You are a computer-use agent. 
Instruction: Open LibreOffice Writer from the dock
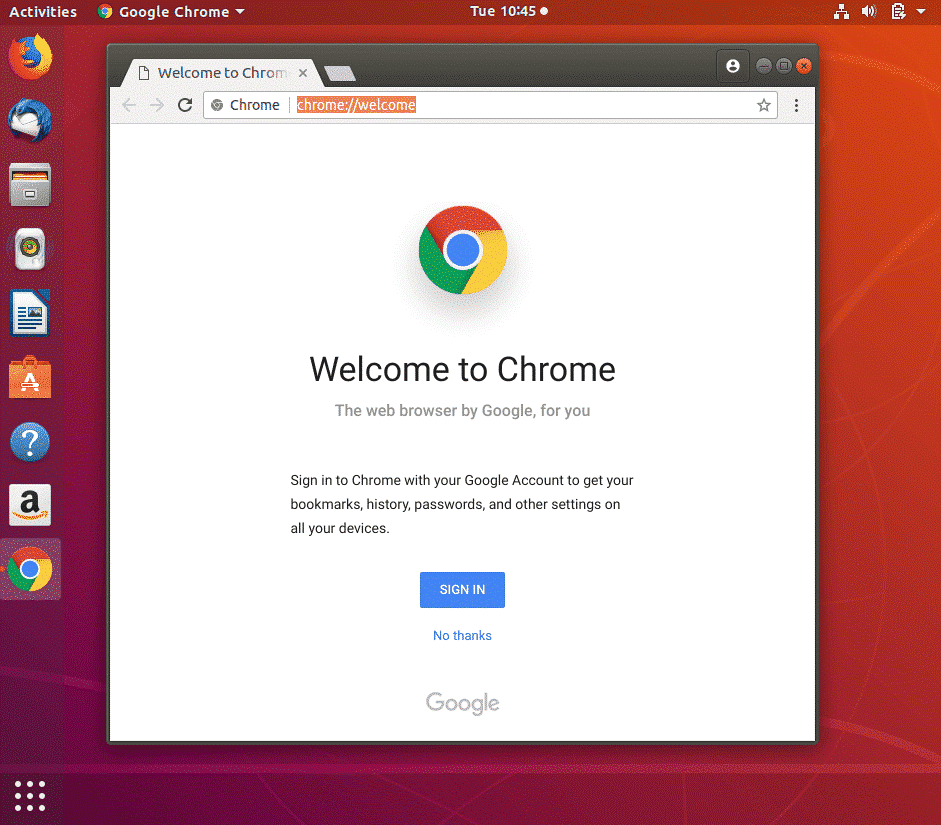30,313
